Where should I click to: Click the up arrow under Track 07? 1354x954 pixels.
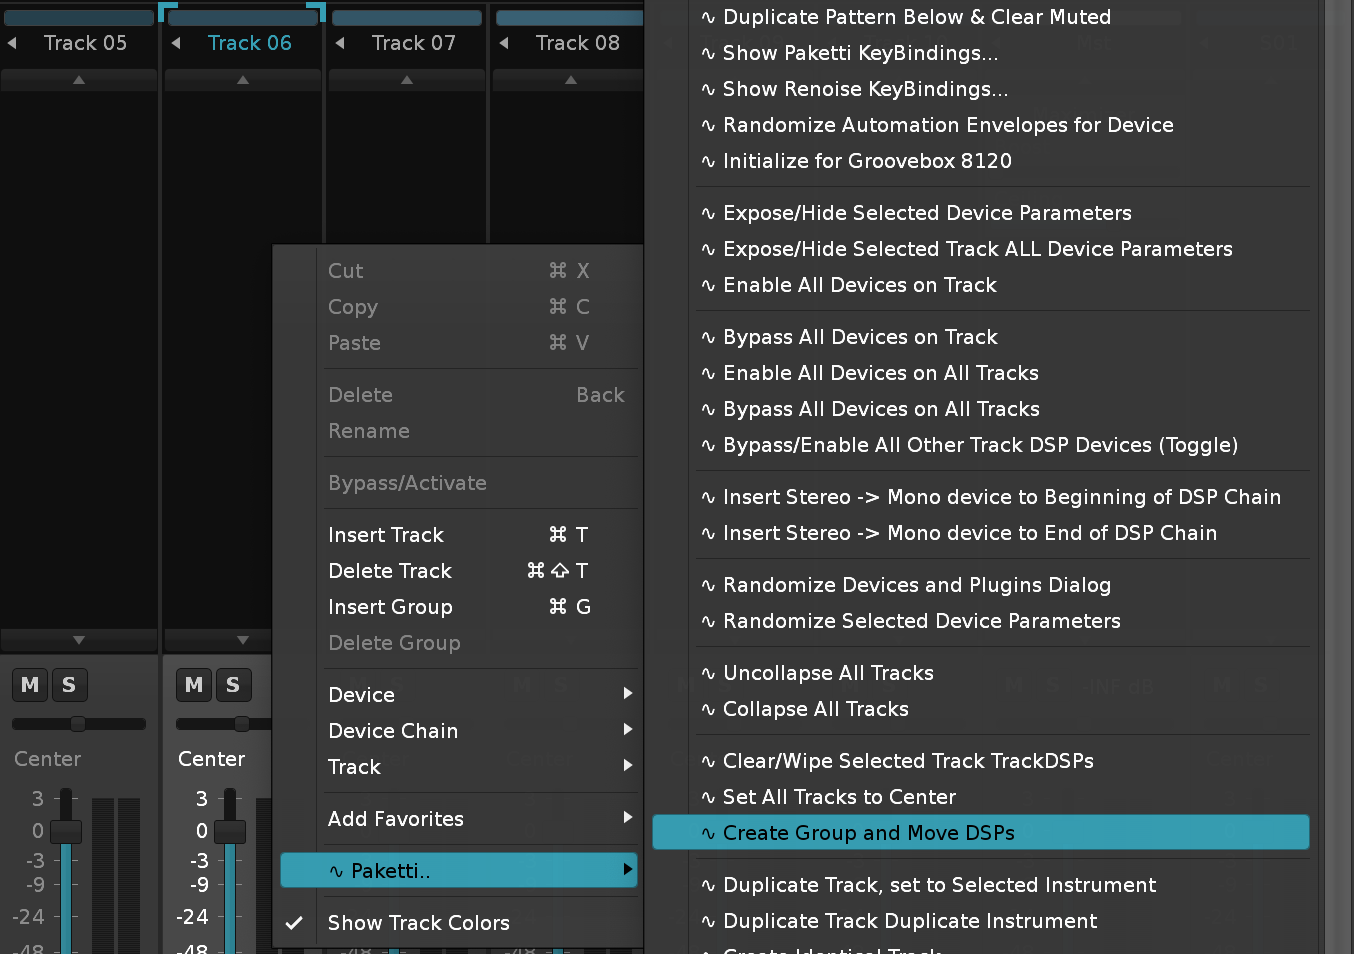[x=406, y=80]
